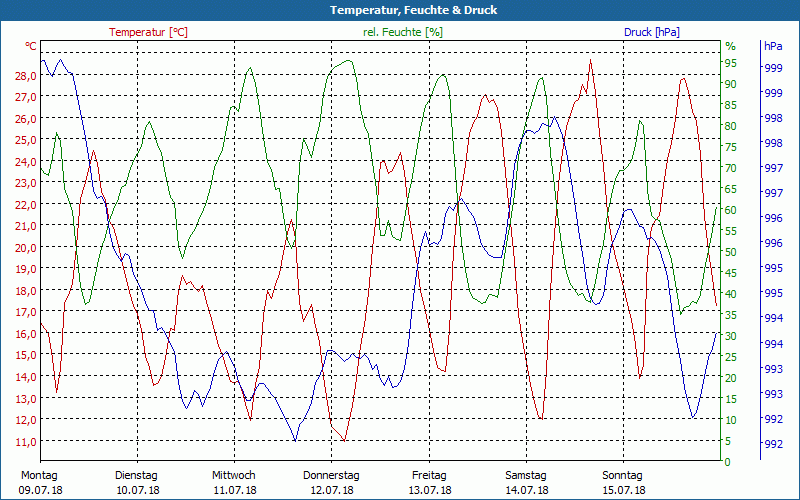Click the date '13.07.18'
Image resolution: width=800 pixels, height=500 pixels.
(430, 490)
